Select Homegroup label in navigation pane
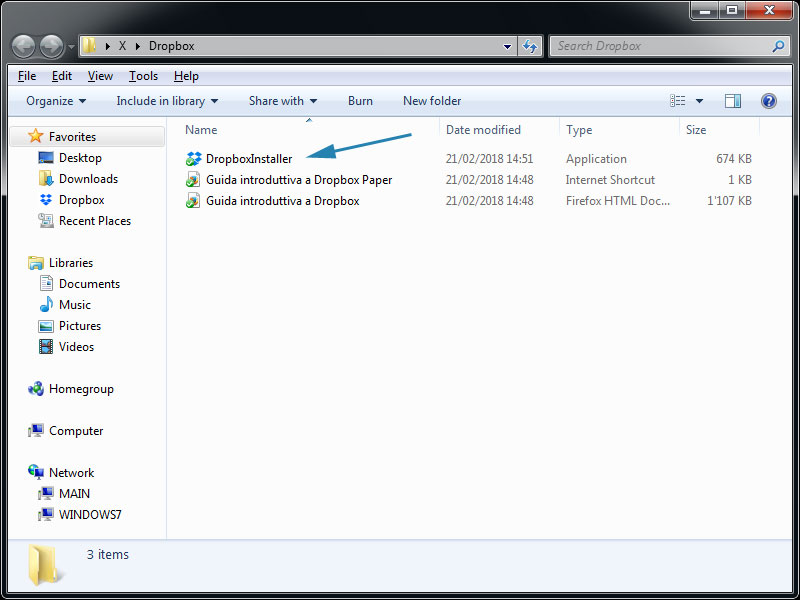 [81, 389]
